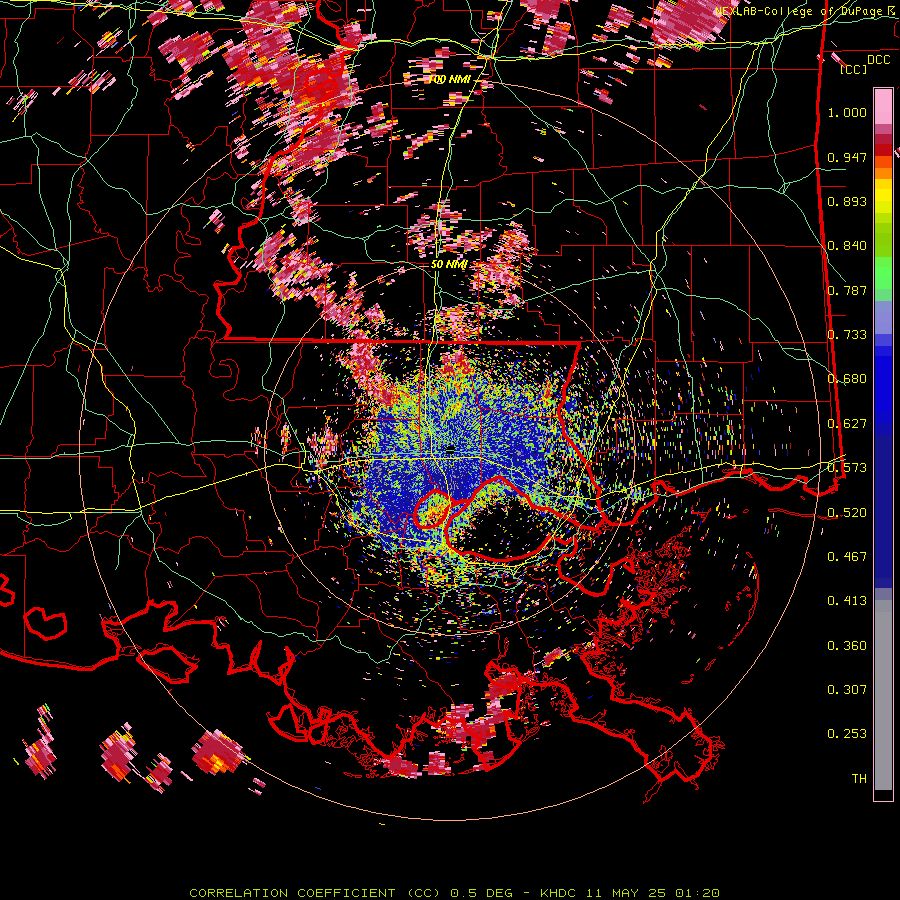Pick the gray color bar segment
The image size is (900, 900).
point(883,695)
